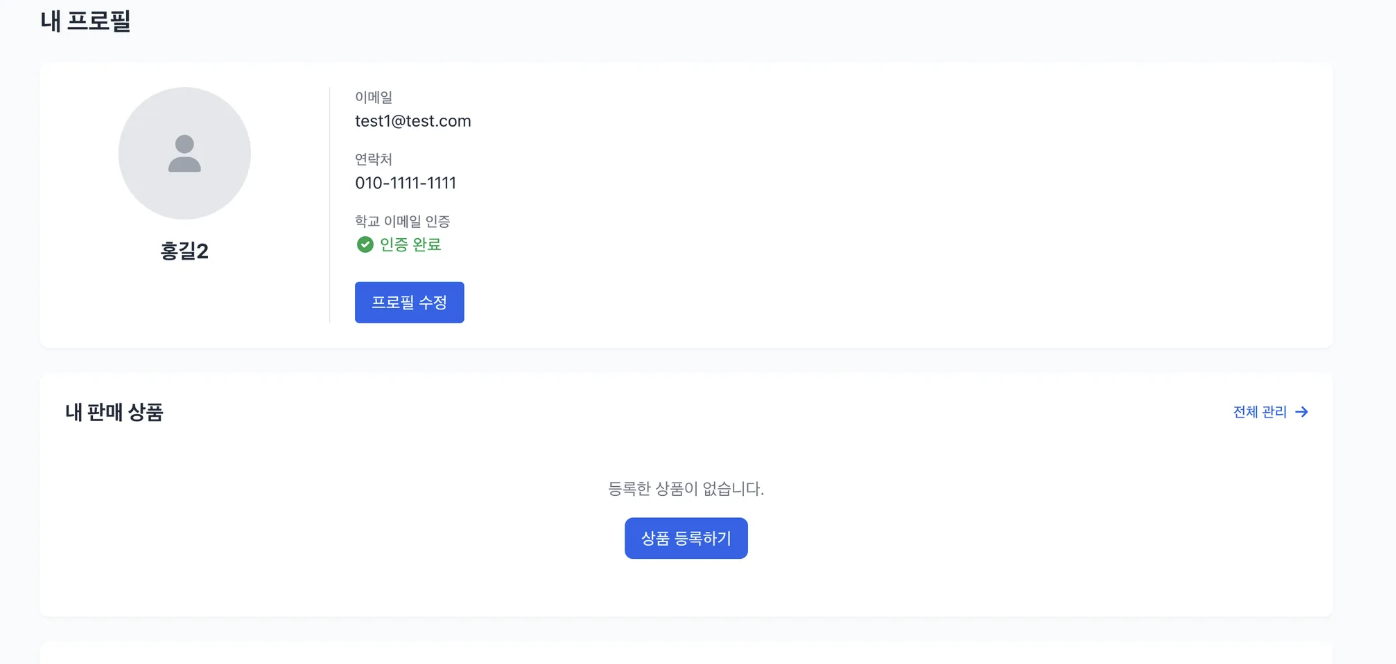Click the 학교 이메일 인증 label
This screenshot has height=664, width=1396.
[403, 221]
